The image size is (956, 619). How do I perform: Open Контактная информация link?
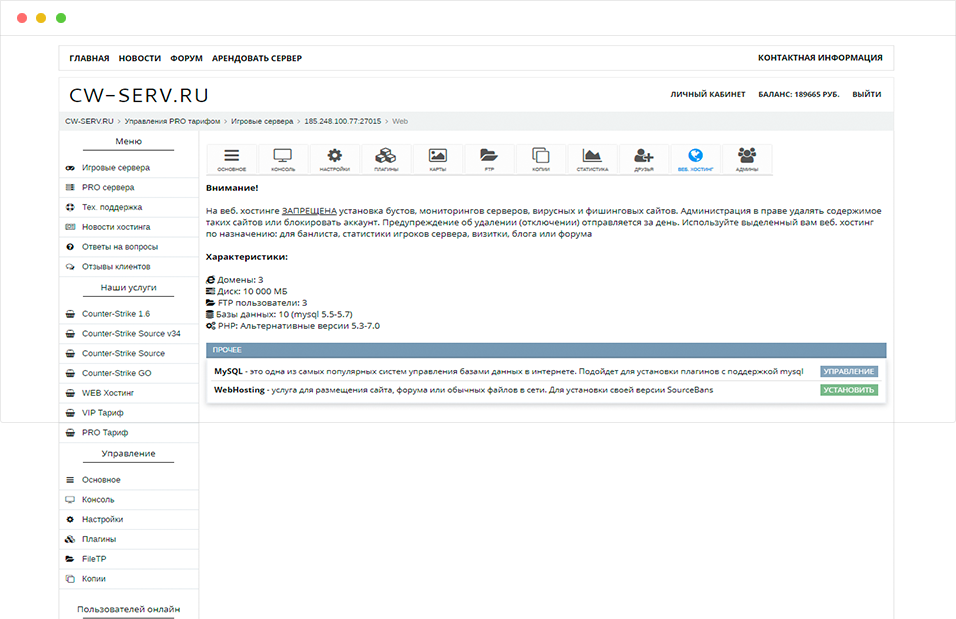tap(819, 58)
